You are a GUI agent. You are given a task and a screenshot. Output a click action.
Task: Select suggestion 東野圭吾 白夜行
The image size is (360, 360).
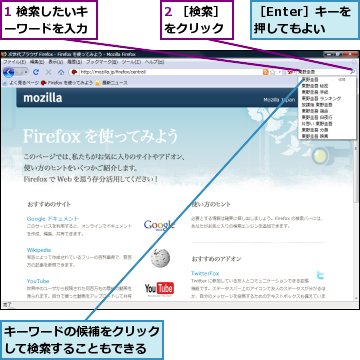coord(327,118)
